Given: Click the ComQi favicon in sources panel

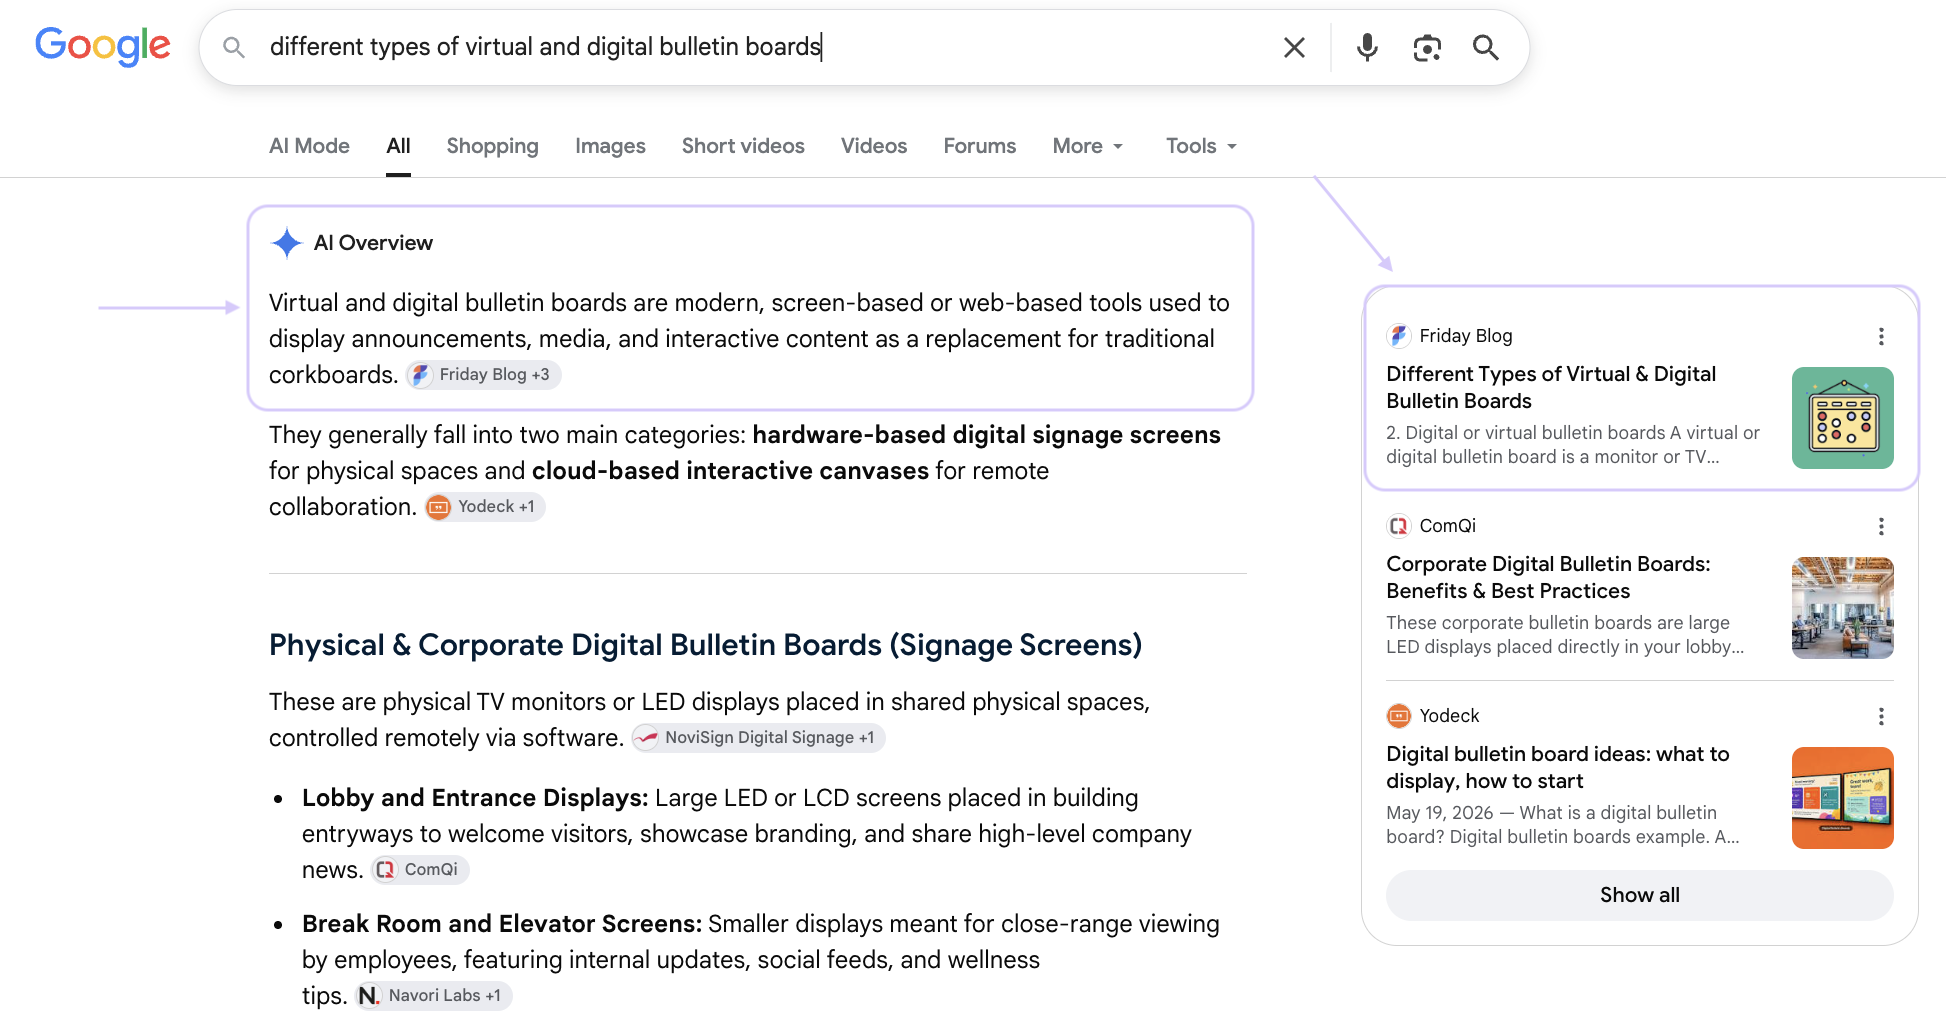Looking at the screenshot, I should coord(1398,526).
